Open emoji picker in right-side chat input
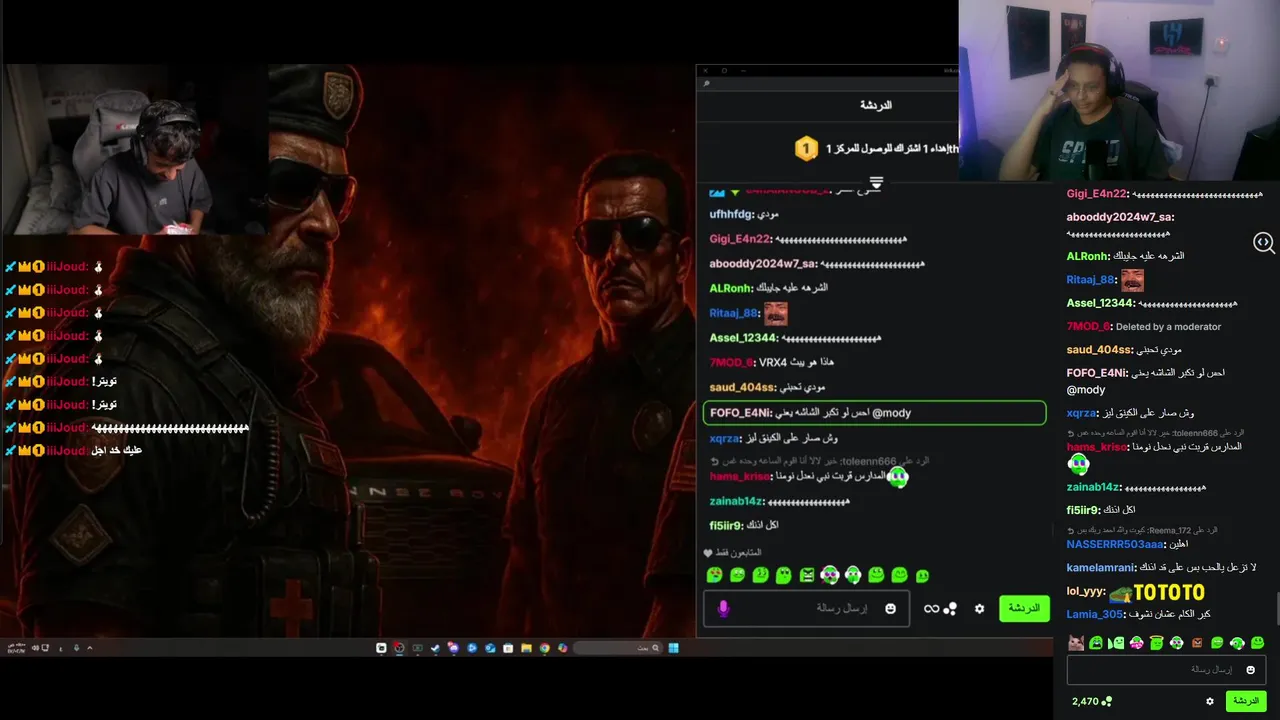 (x=1250, y=670)
